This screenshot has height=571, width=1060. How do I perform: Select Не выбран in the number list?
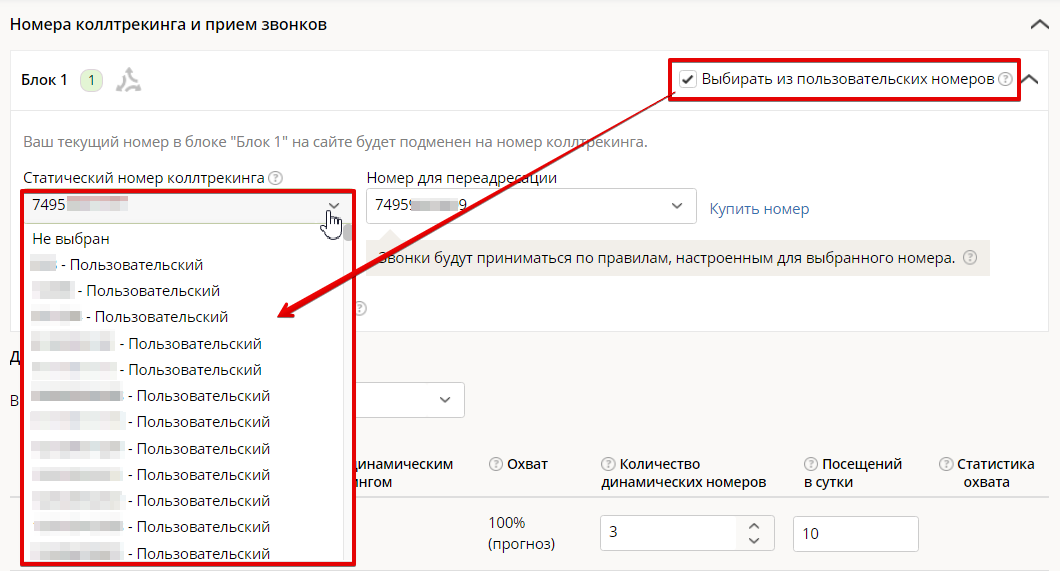click(x=70, y=239)
